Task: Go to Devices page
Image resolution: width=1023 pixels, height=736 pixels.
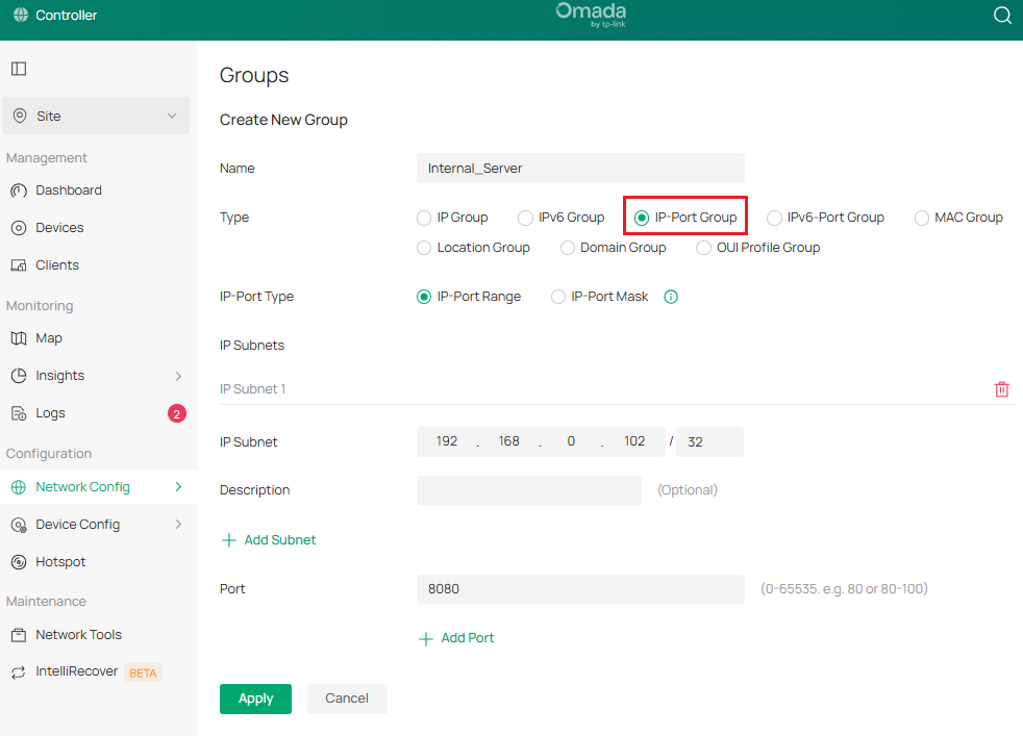Action: click(x=59, y=228)
